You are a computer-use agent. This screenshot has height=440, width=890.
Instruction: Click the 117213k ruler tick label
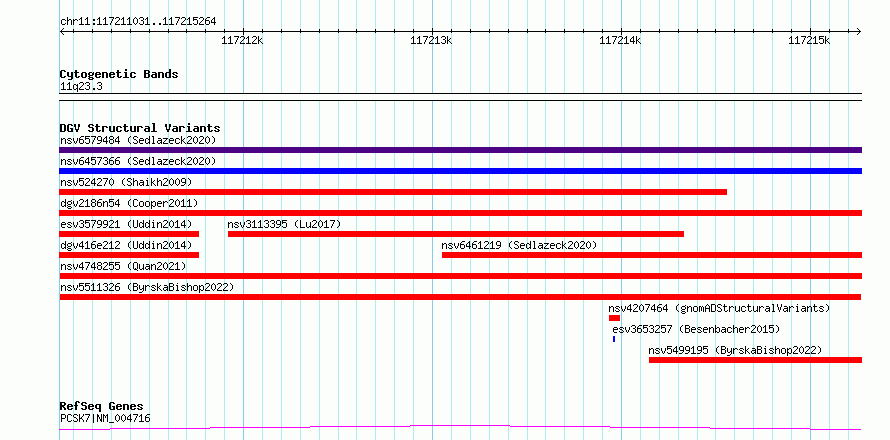coord(431,40)
